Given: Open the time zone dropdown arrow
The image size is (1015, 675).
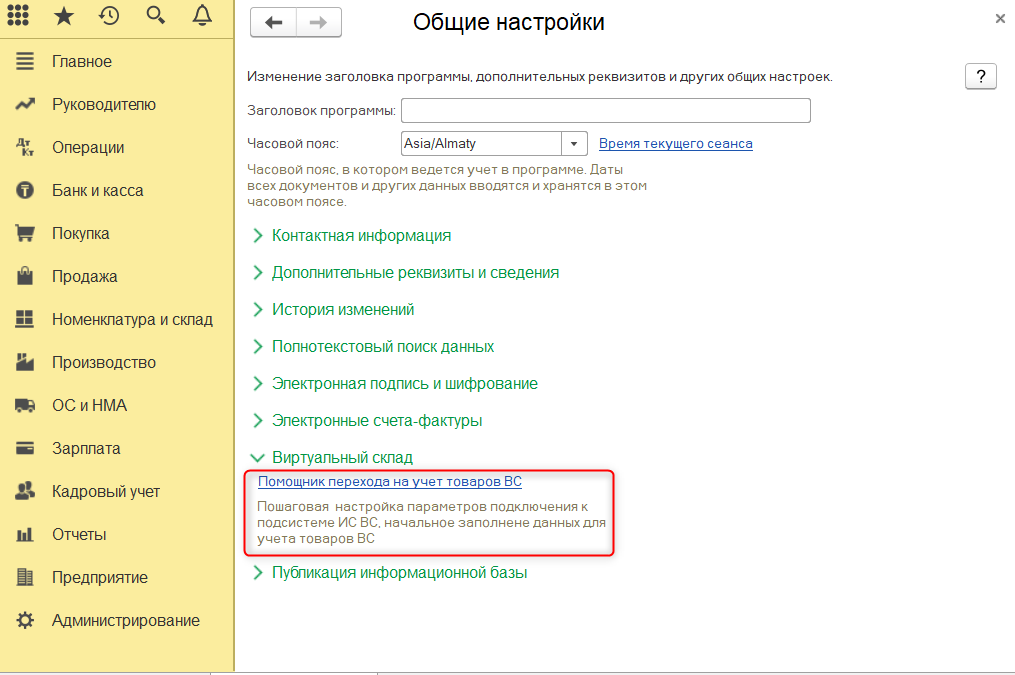Looking at the screenshot, I should point(574,144).
